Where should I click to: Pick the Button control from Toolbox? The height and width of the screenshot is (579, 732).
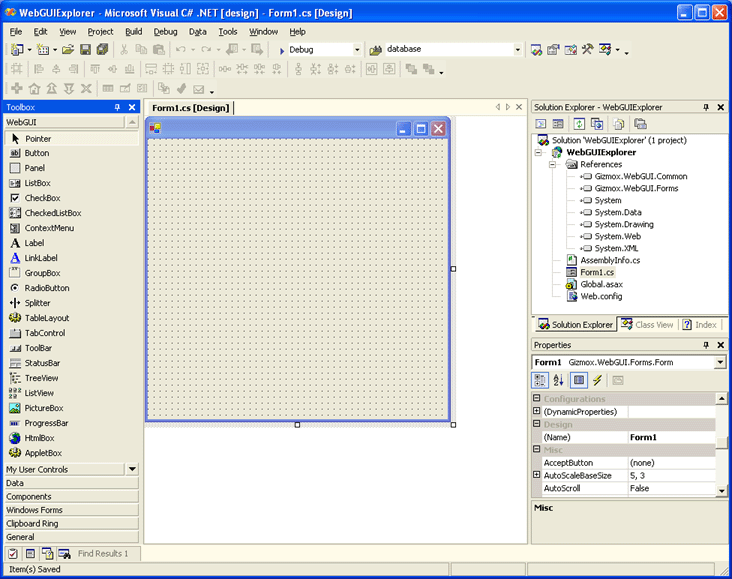click(71, 153)
